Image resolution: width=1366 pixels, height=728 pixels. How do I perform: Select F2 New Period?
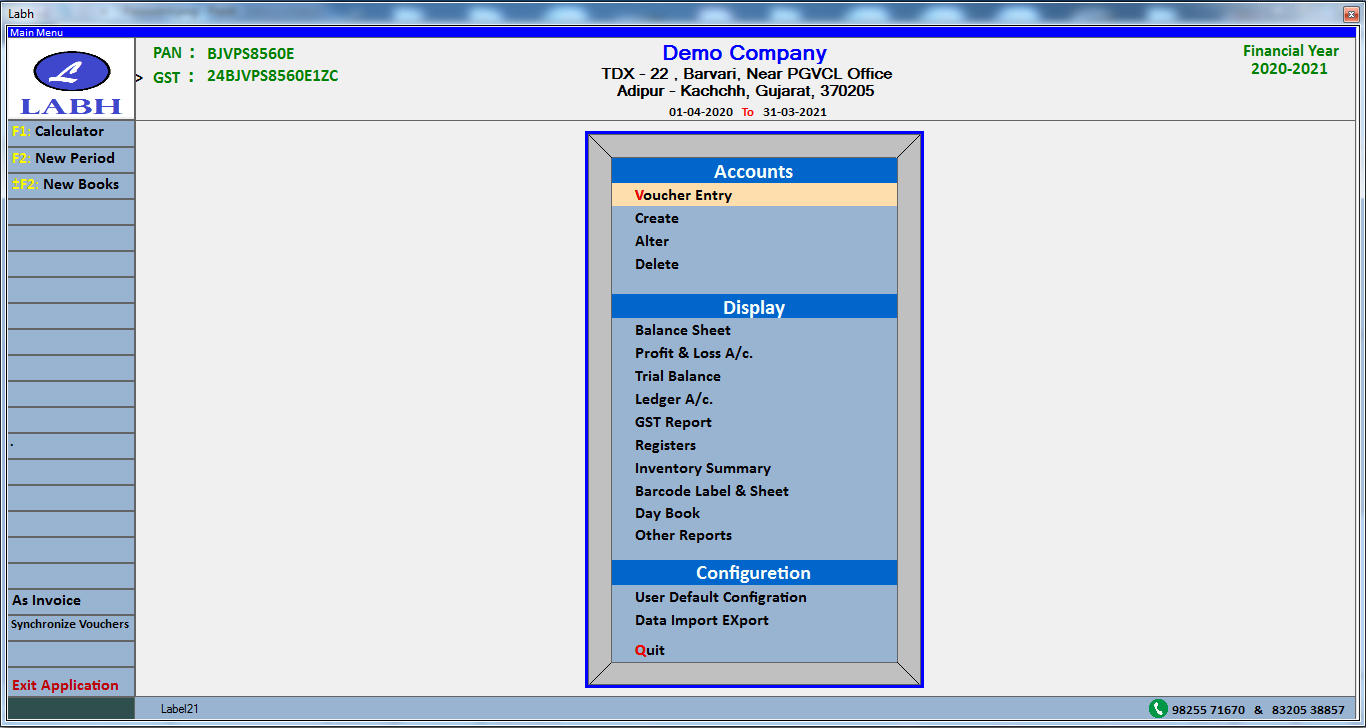(x=71, y=158)
